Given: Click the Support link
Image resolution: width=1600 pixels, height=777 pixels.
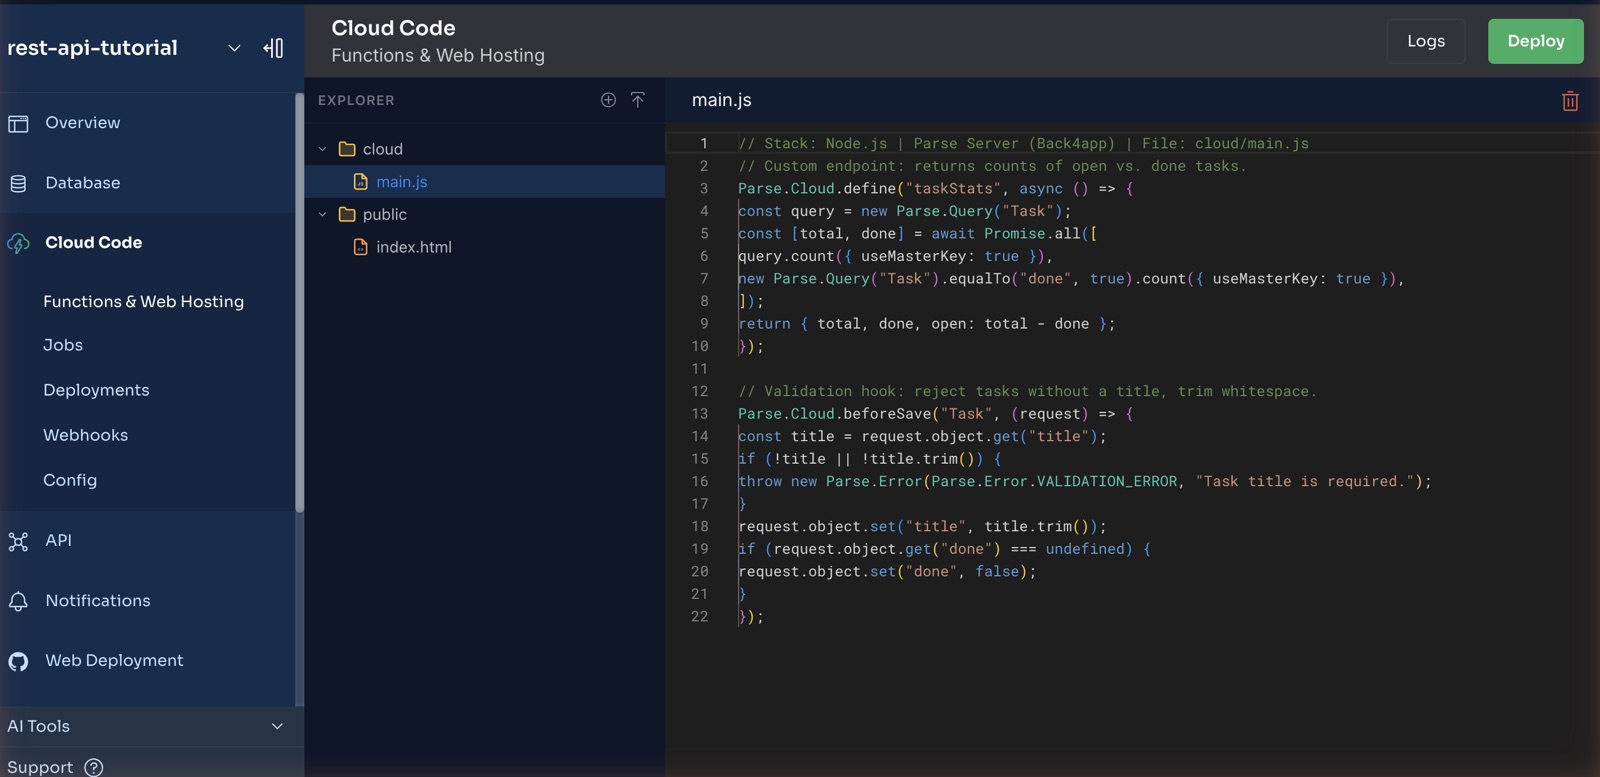Looking at the screenshot, I should pyautogui.click(x=40, y=767).
